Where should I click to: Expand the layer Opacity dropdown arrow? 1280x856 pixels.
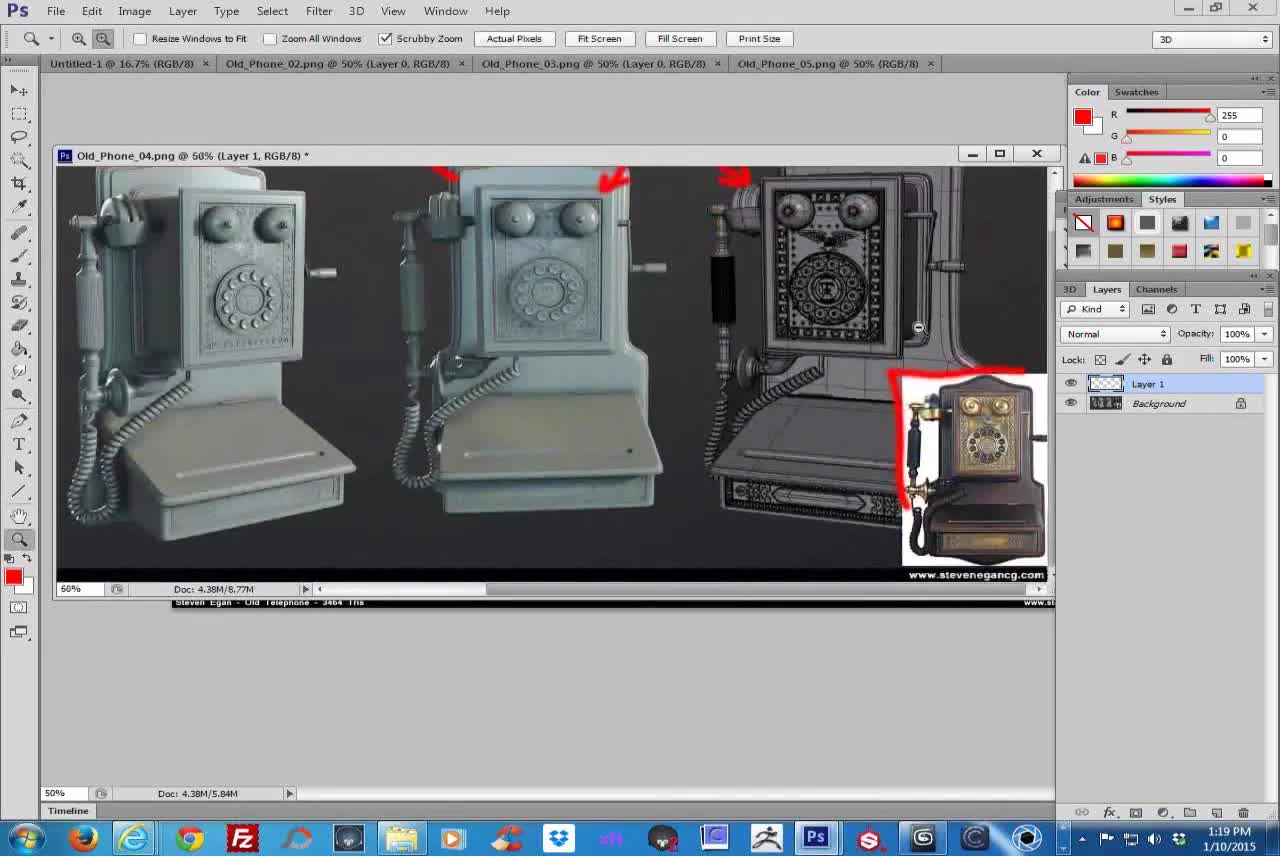click(x=1264, y=334)
